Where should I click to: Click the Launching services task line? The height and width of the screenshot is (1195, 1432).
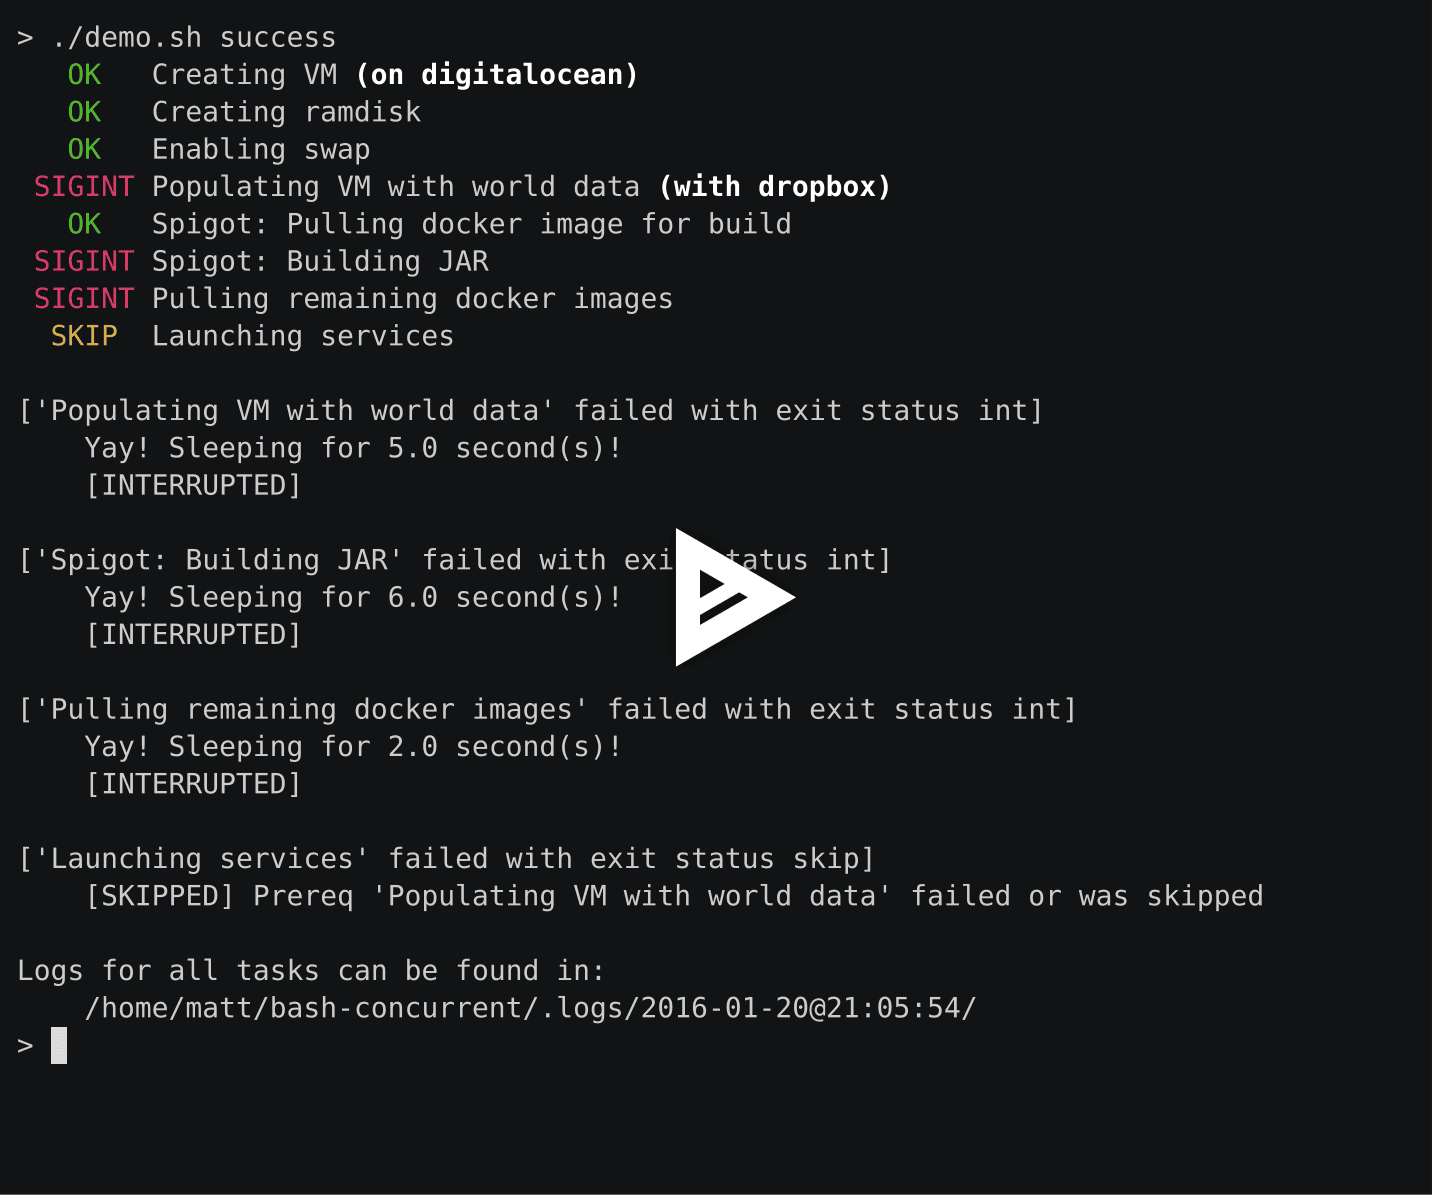[x=303, y=336]
